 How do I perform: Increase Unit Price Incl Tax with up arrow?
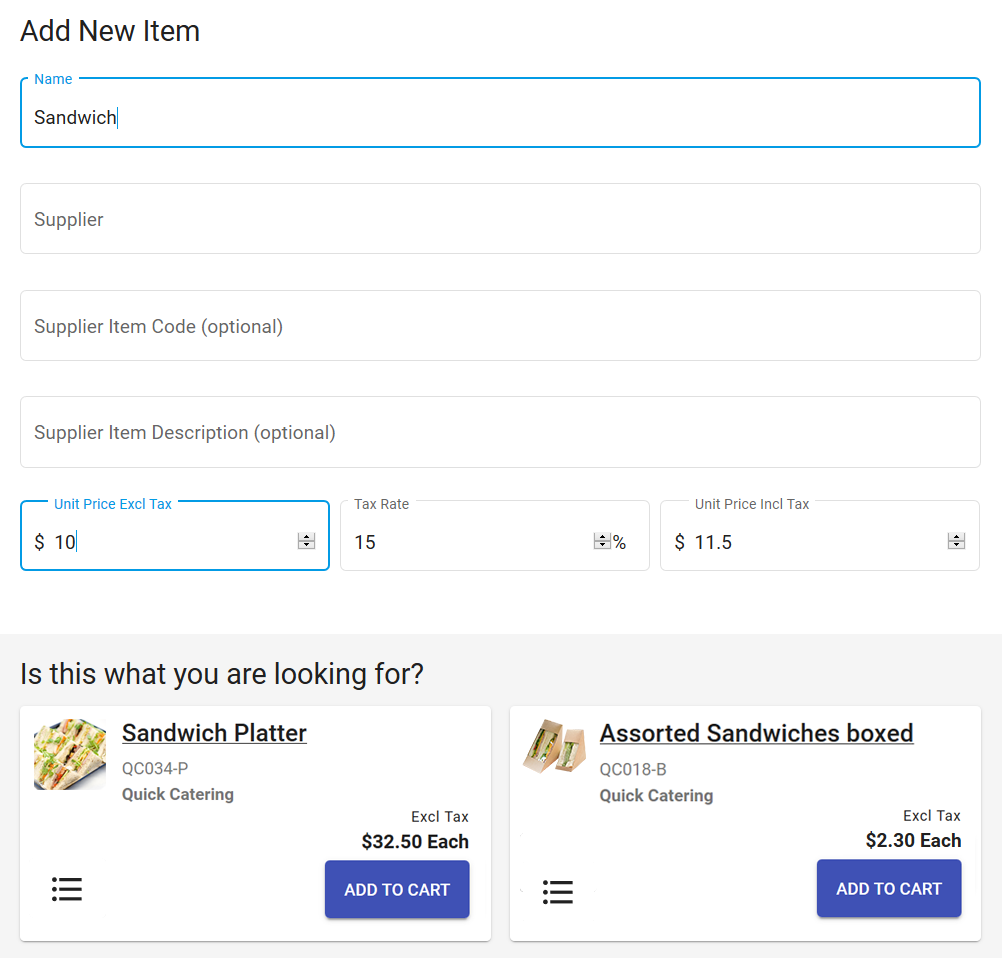pos(956,537)
